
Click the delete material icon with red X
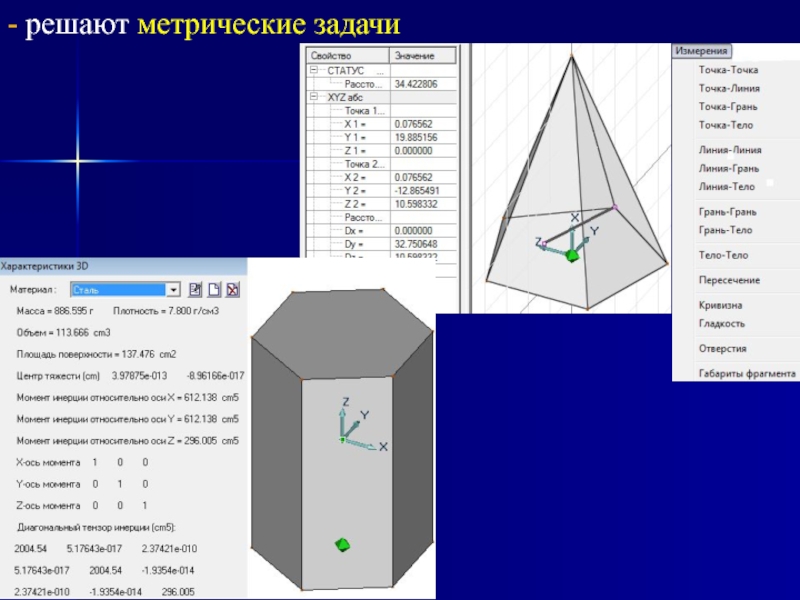(x=231, y=290)
